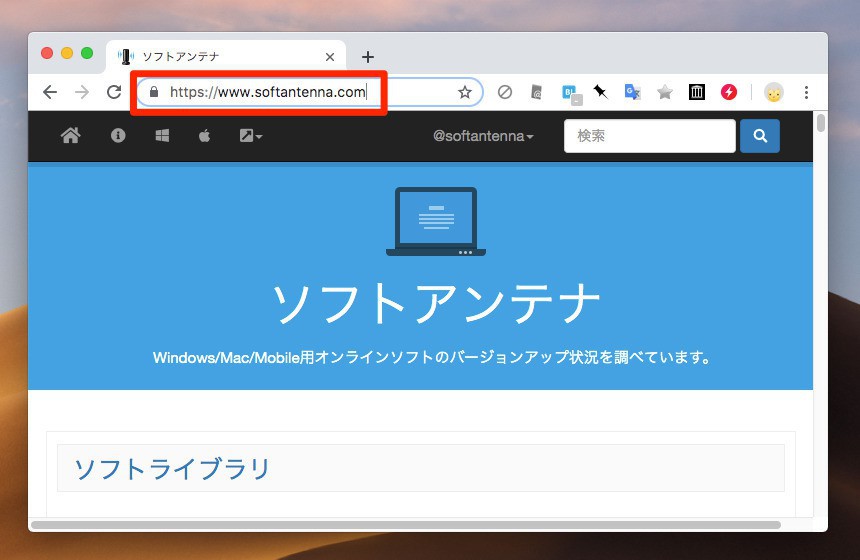Open a new tab with plus button
This screenshot has height=560, width=860.
pyautogui.click(x=368, y=57)
